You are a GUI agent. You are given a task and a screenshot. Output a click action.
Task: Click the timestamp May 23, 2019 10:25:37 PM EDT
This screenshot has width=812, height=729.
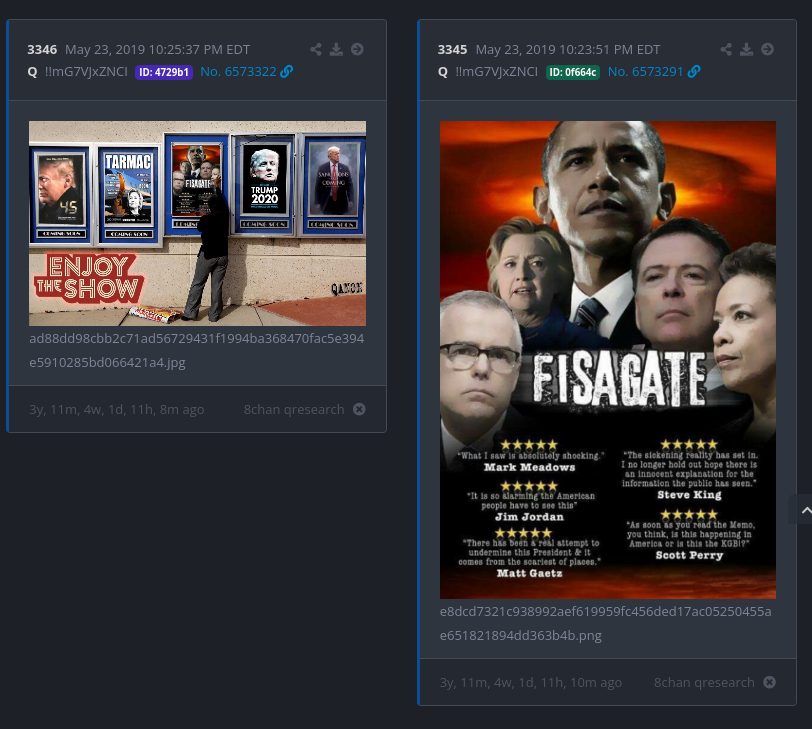(157, 50)
